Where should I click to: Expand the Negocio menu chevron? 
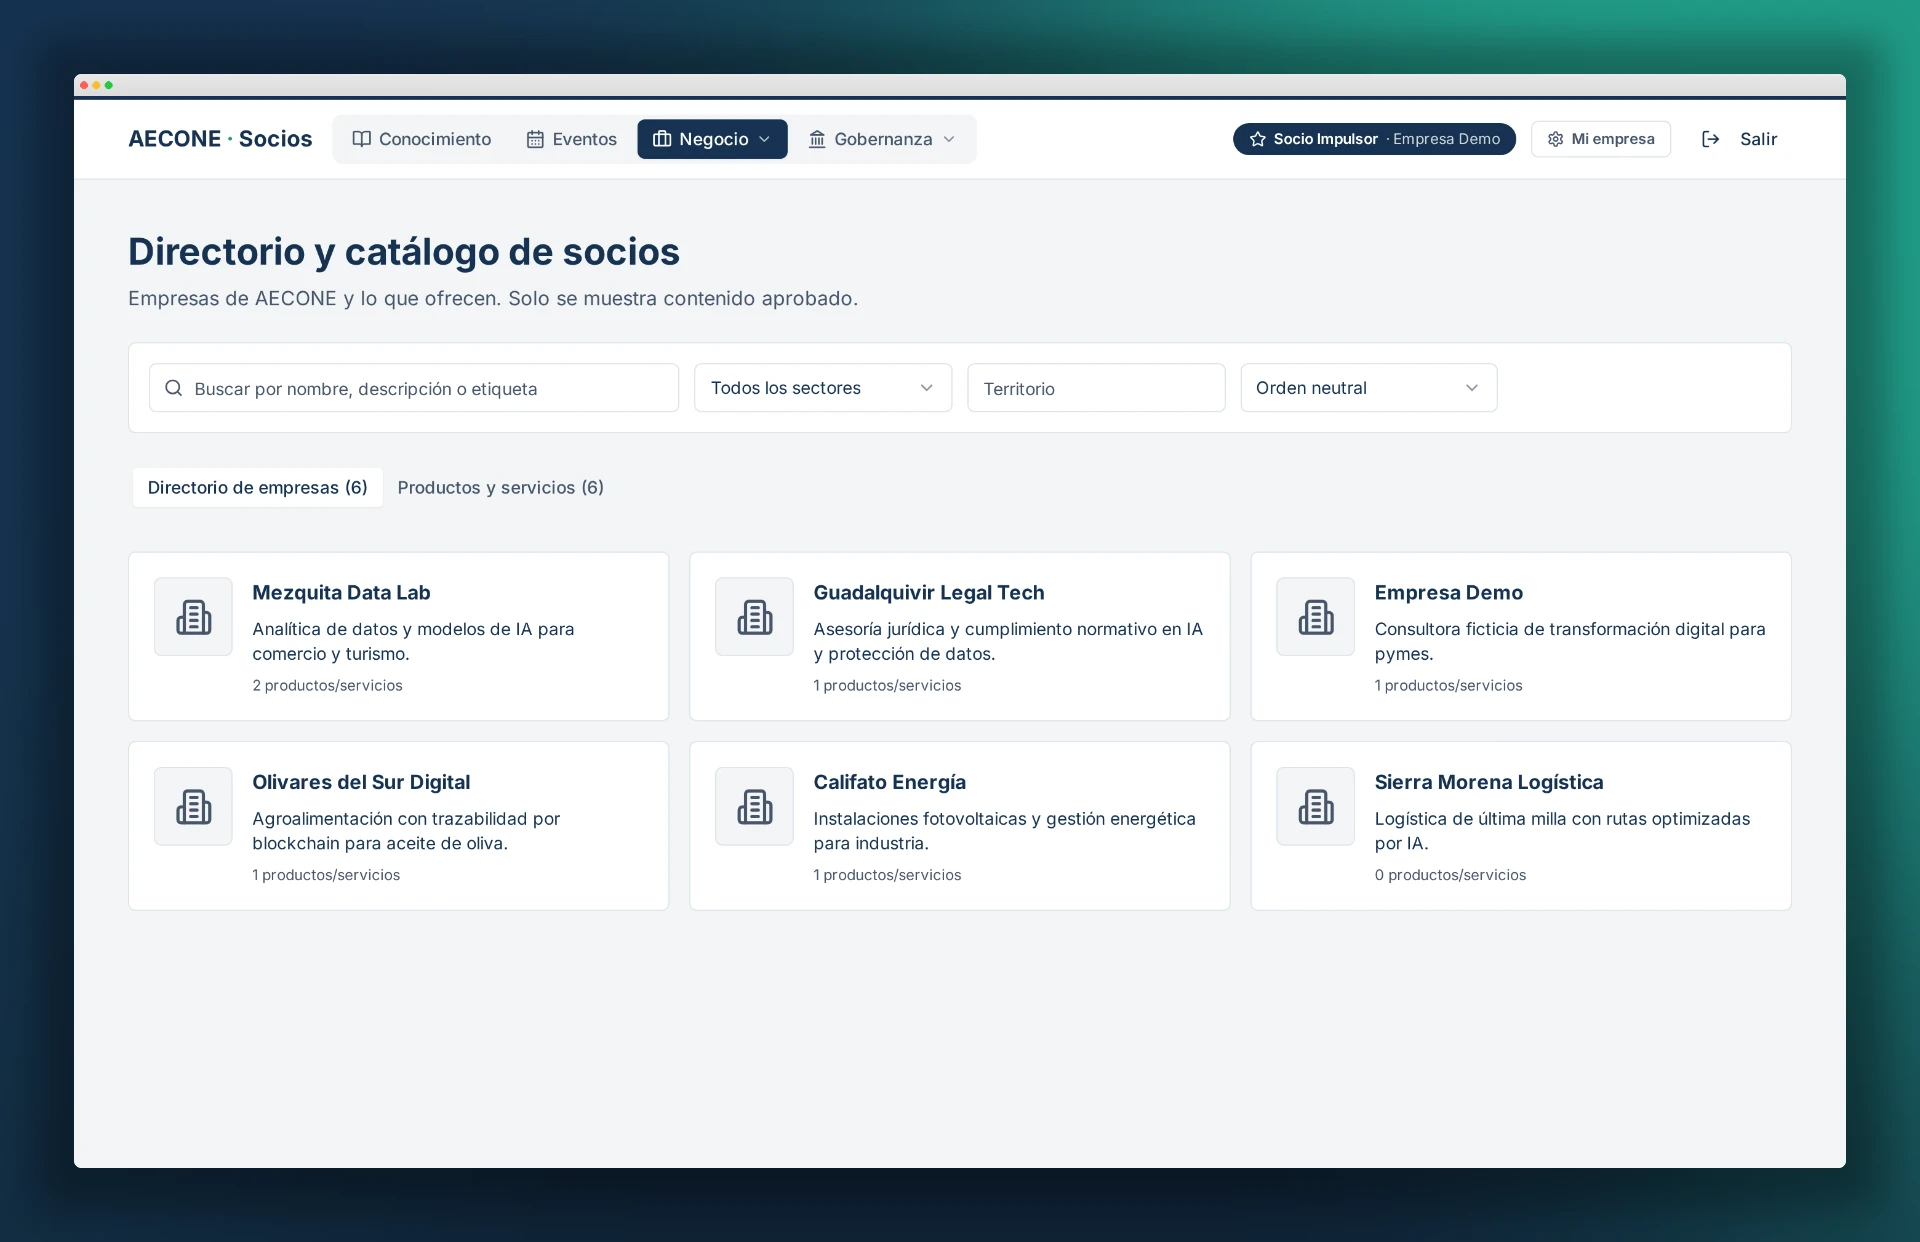(x=765, y=139)
